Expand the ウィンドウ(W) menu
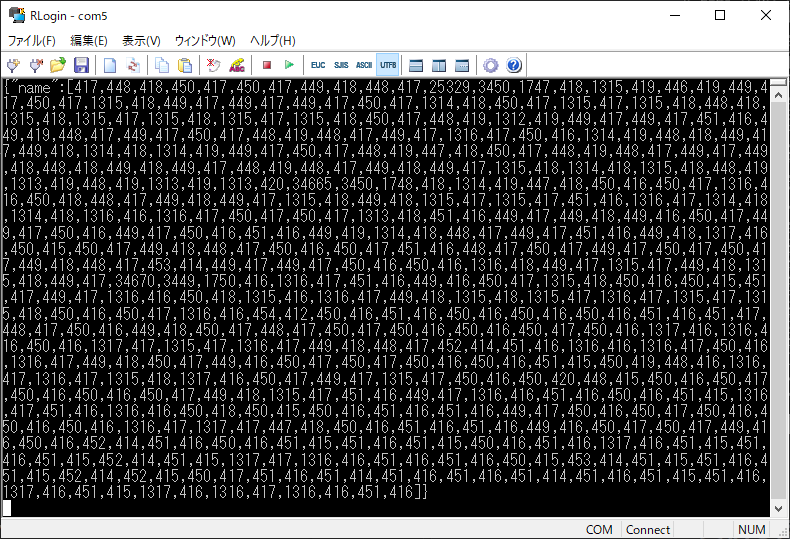Image resolution: width=790 pixels, height=539 pixels. click(205, 41)
